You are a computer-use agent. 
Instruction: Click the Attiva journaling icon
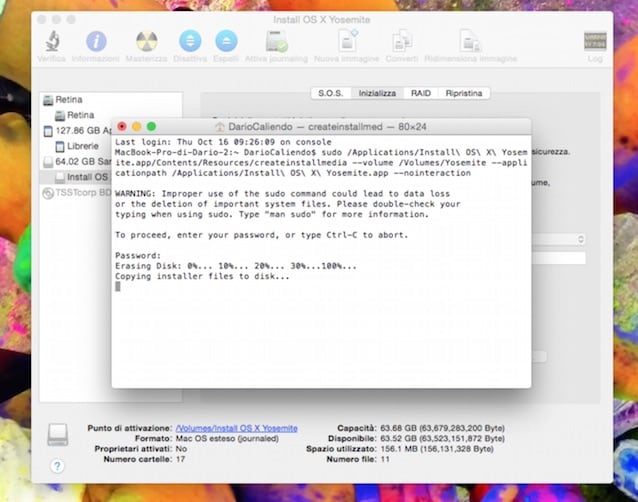click(x=277, y=41)
